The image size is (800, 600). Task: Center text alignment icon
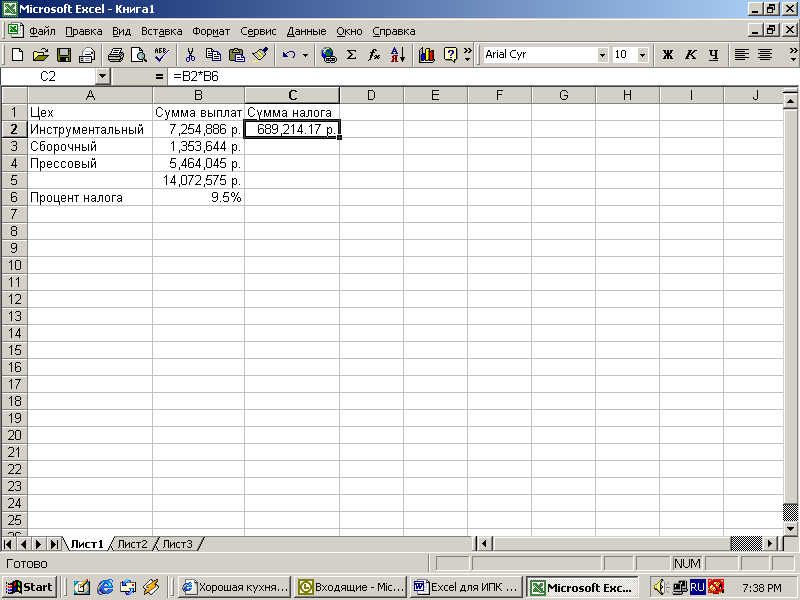tap(764, 55)
